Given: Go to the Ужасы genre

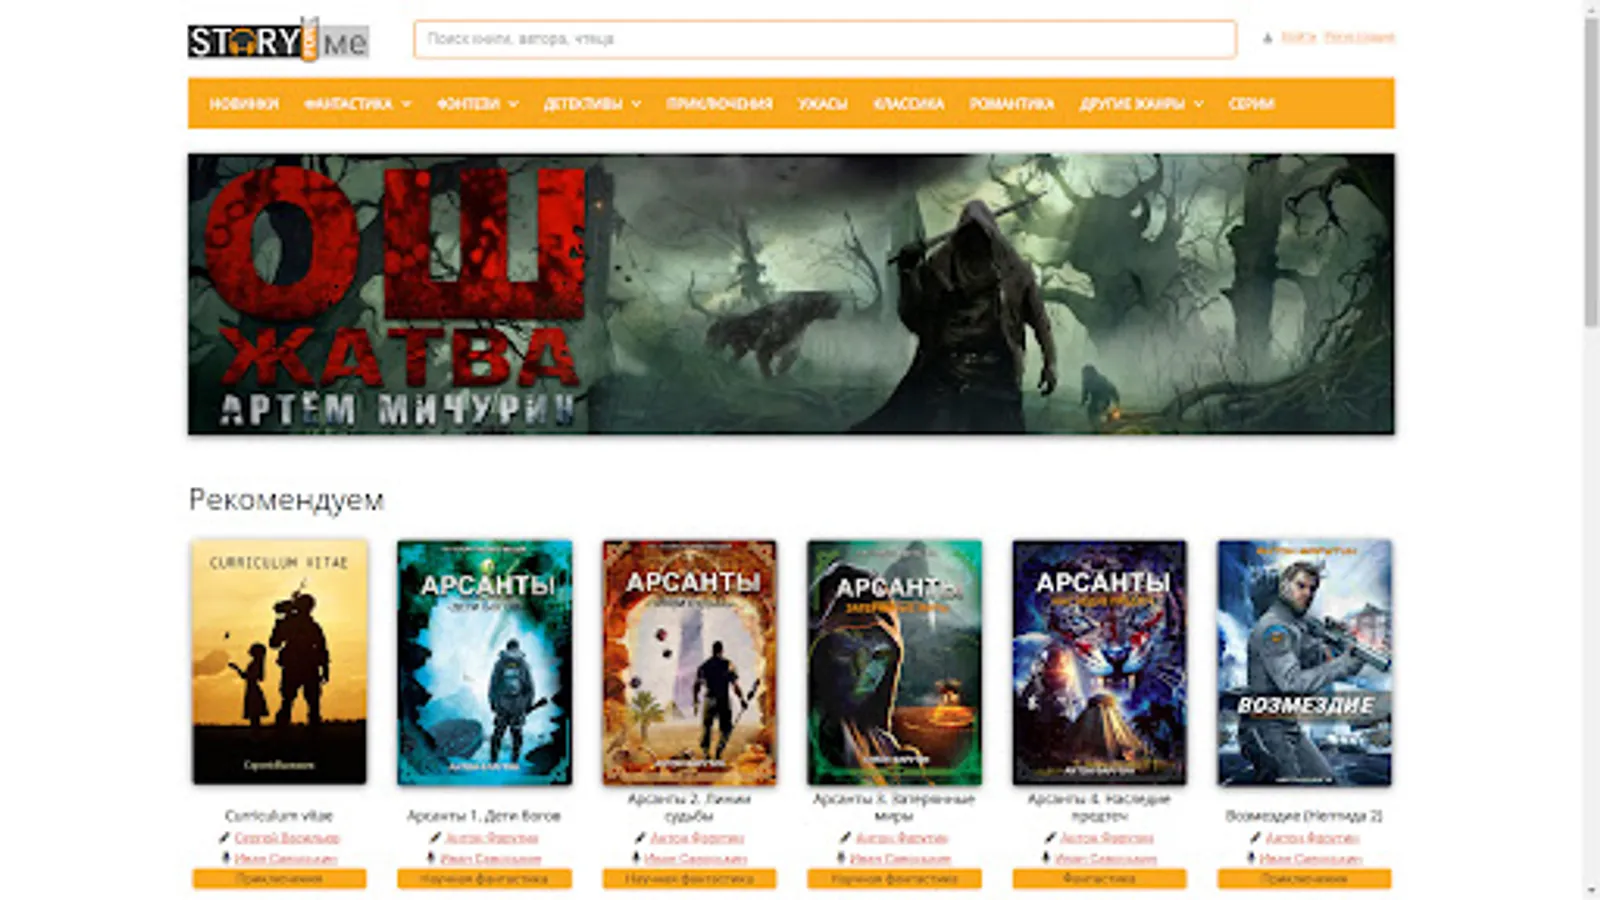Looking at the screenshot, I should pos(823,104).
